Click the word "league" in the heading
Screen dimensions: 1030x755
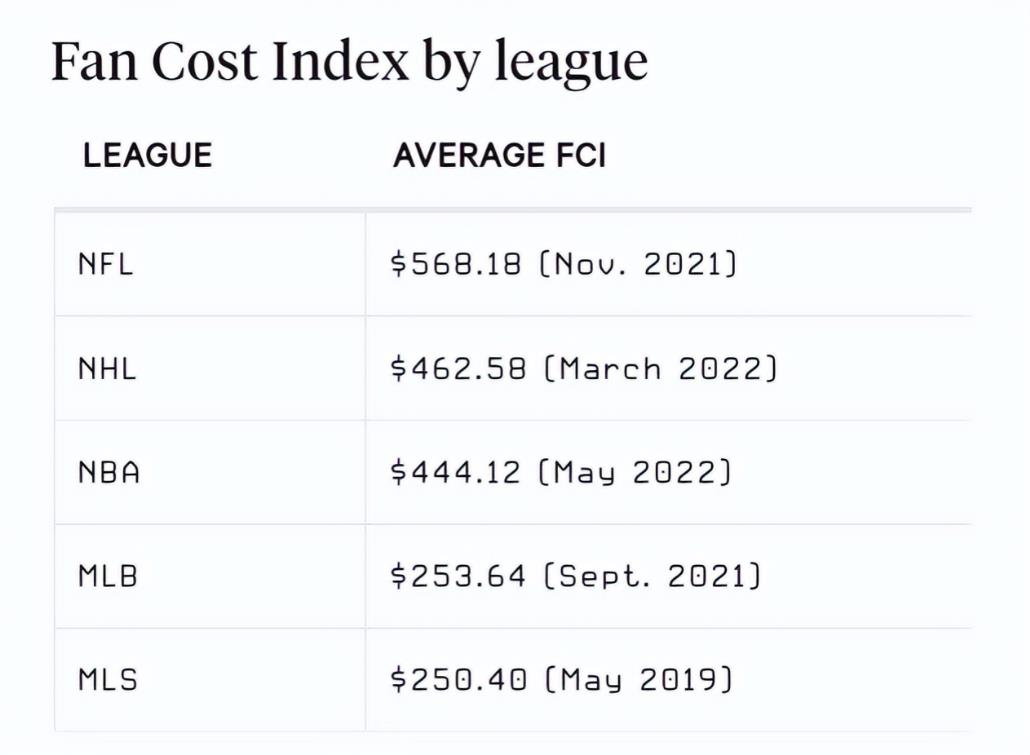point(570,62)
